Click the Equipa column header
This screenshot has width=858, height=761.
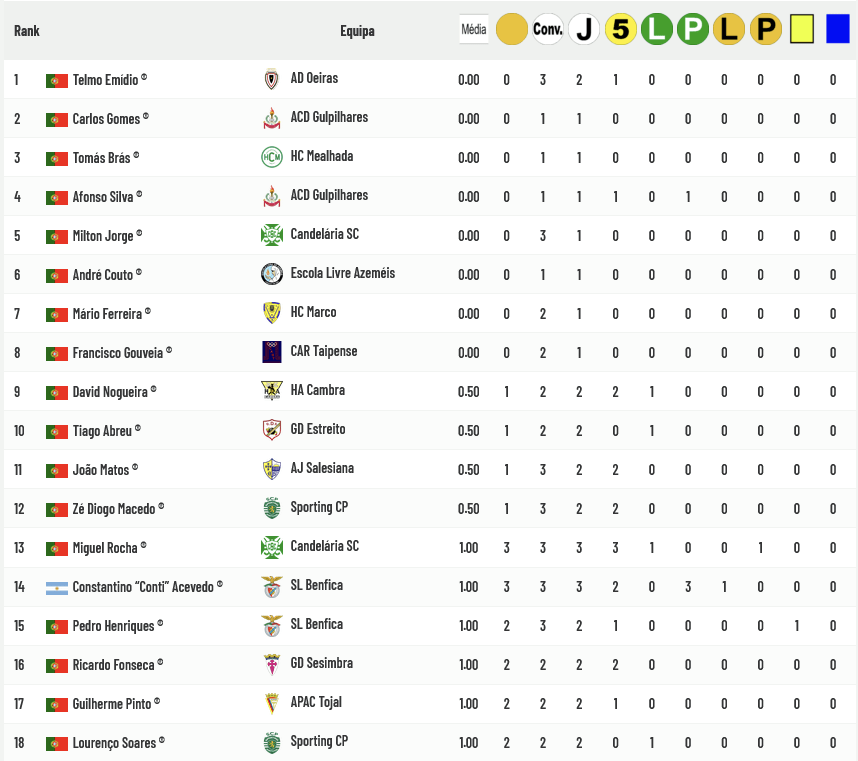(357, 31)
